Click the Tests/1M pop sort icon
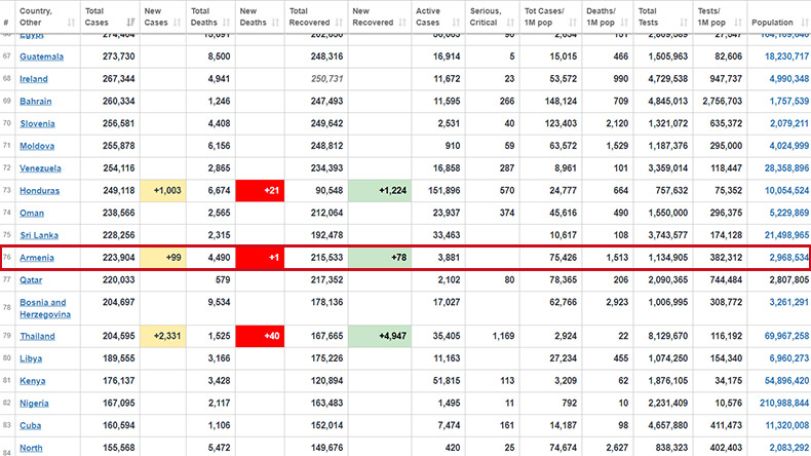Screen dimensions: 811x456 [739, 22]
